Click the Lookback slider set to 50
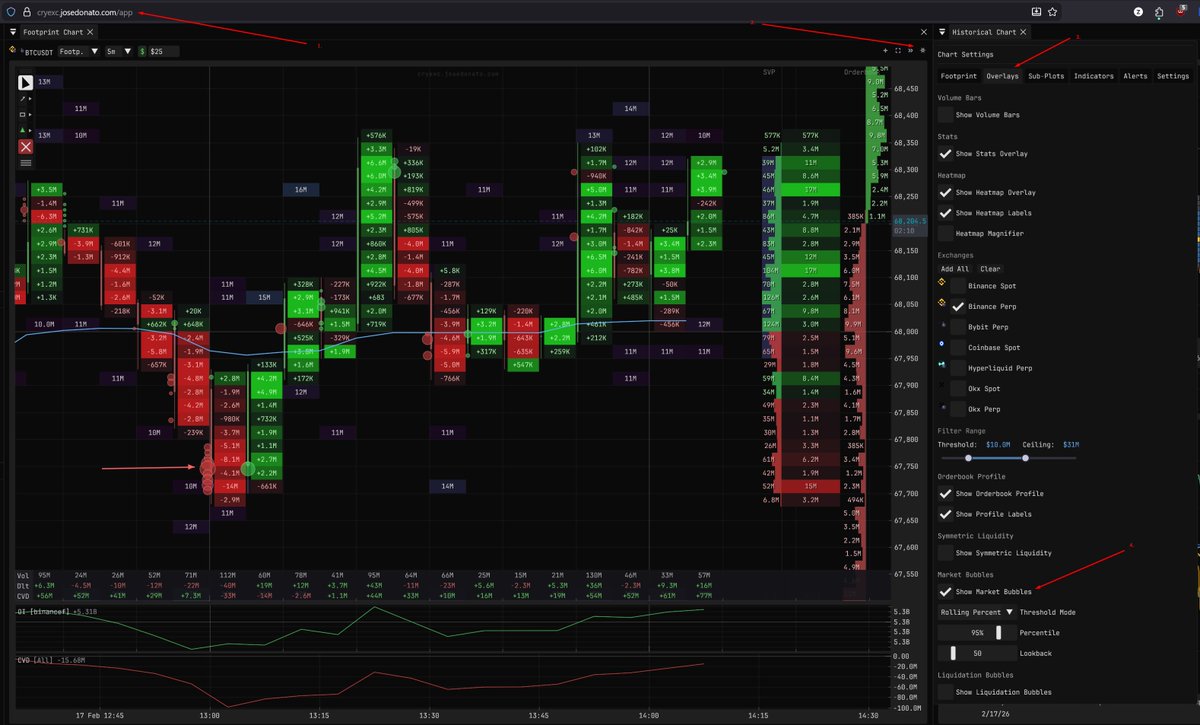 tap(977, 653)
